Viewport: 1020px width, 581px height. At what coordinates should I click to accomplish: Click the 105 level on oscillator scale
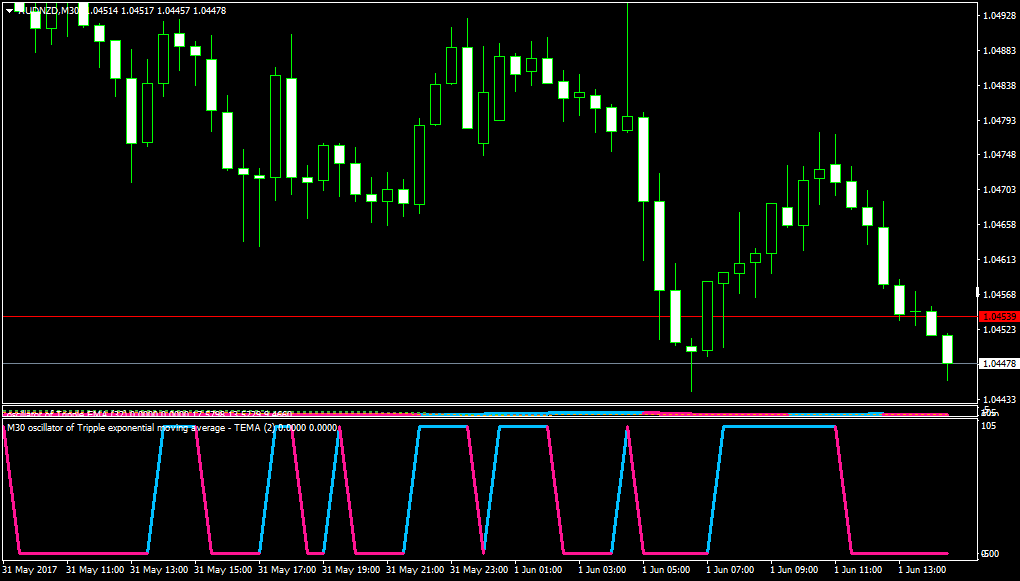(989, 426)
